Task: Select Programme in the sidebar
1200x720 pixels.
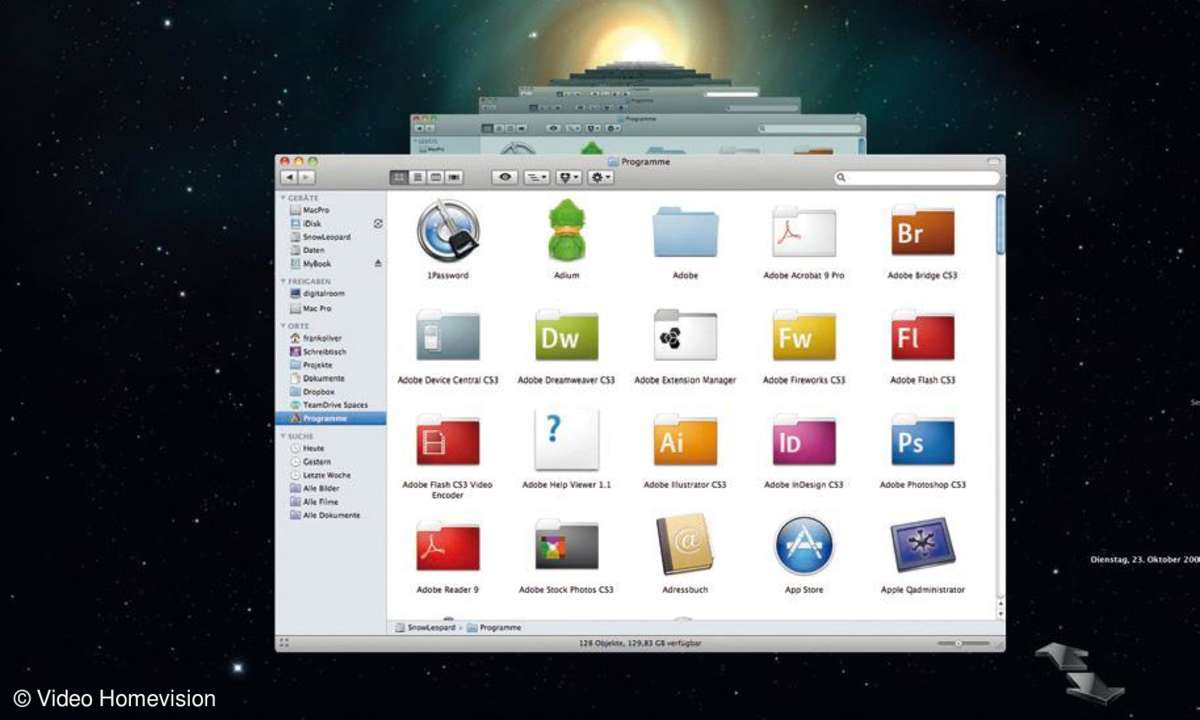Action: 330,418
